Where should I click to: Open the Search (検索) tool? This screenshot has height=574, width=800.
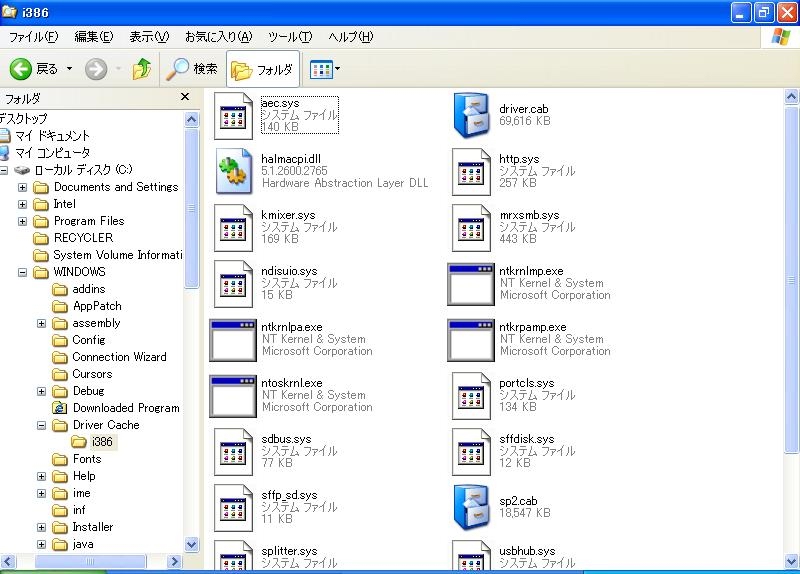(x=192, y=69)
